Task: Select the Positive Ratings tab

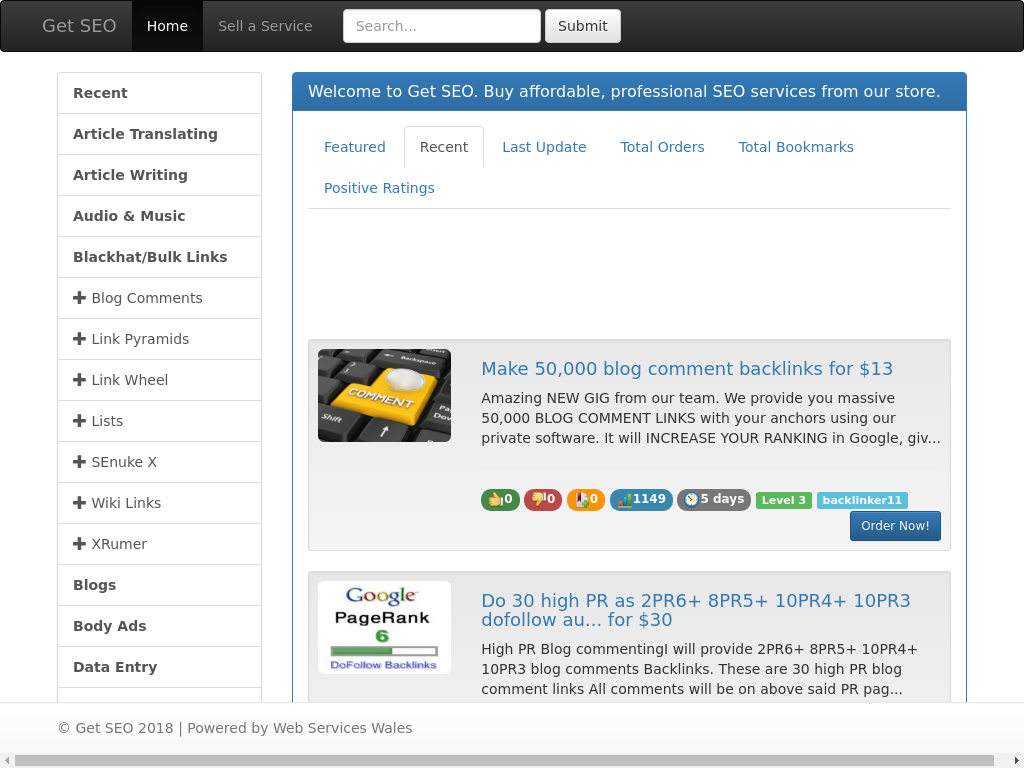Action: (x=379, y=188)
